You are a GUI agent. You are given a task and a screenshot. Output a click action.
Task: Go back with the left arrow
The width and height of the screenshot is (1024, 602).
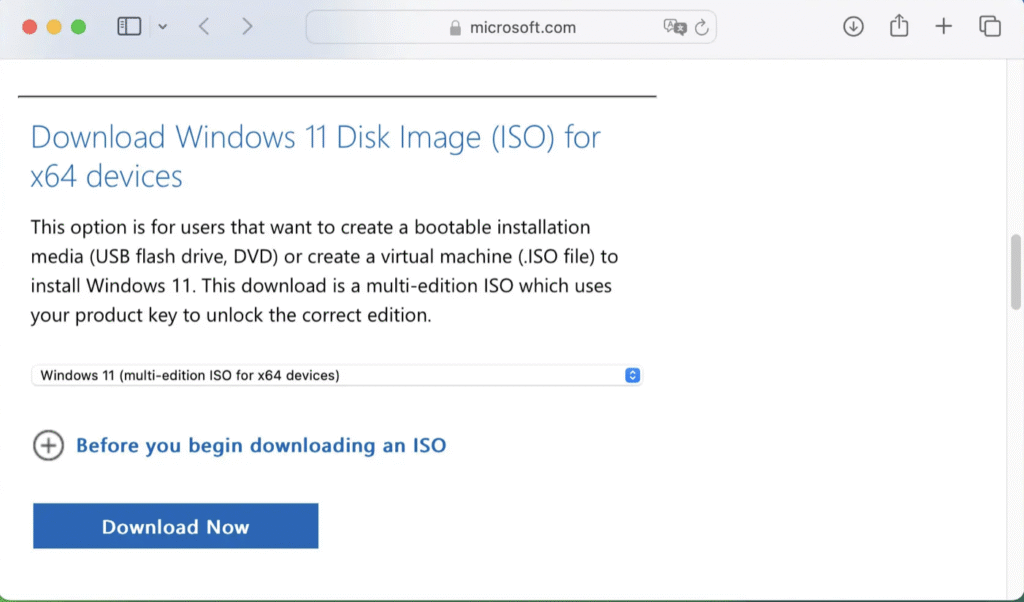204,27
